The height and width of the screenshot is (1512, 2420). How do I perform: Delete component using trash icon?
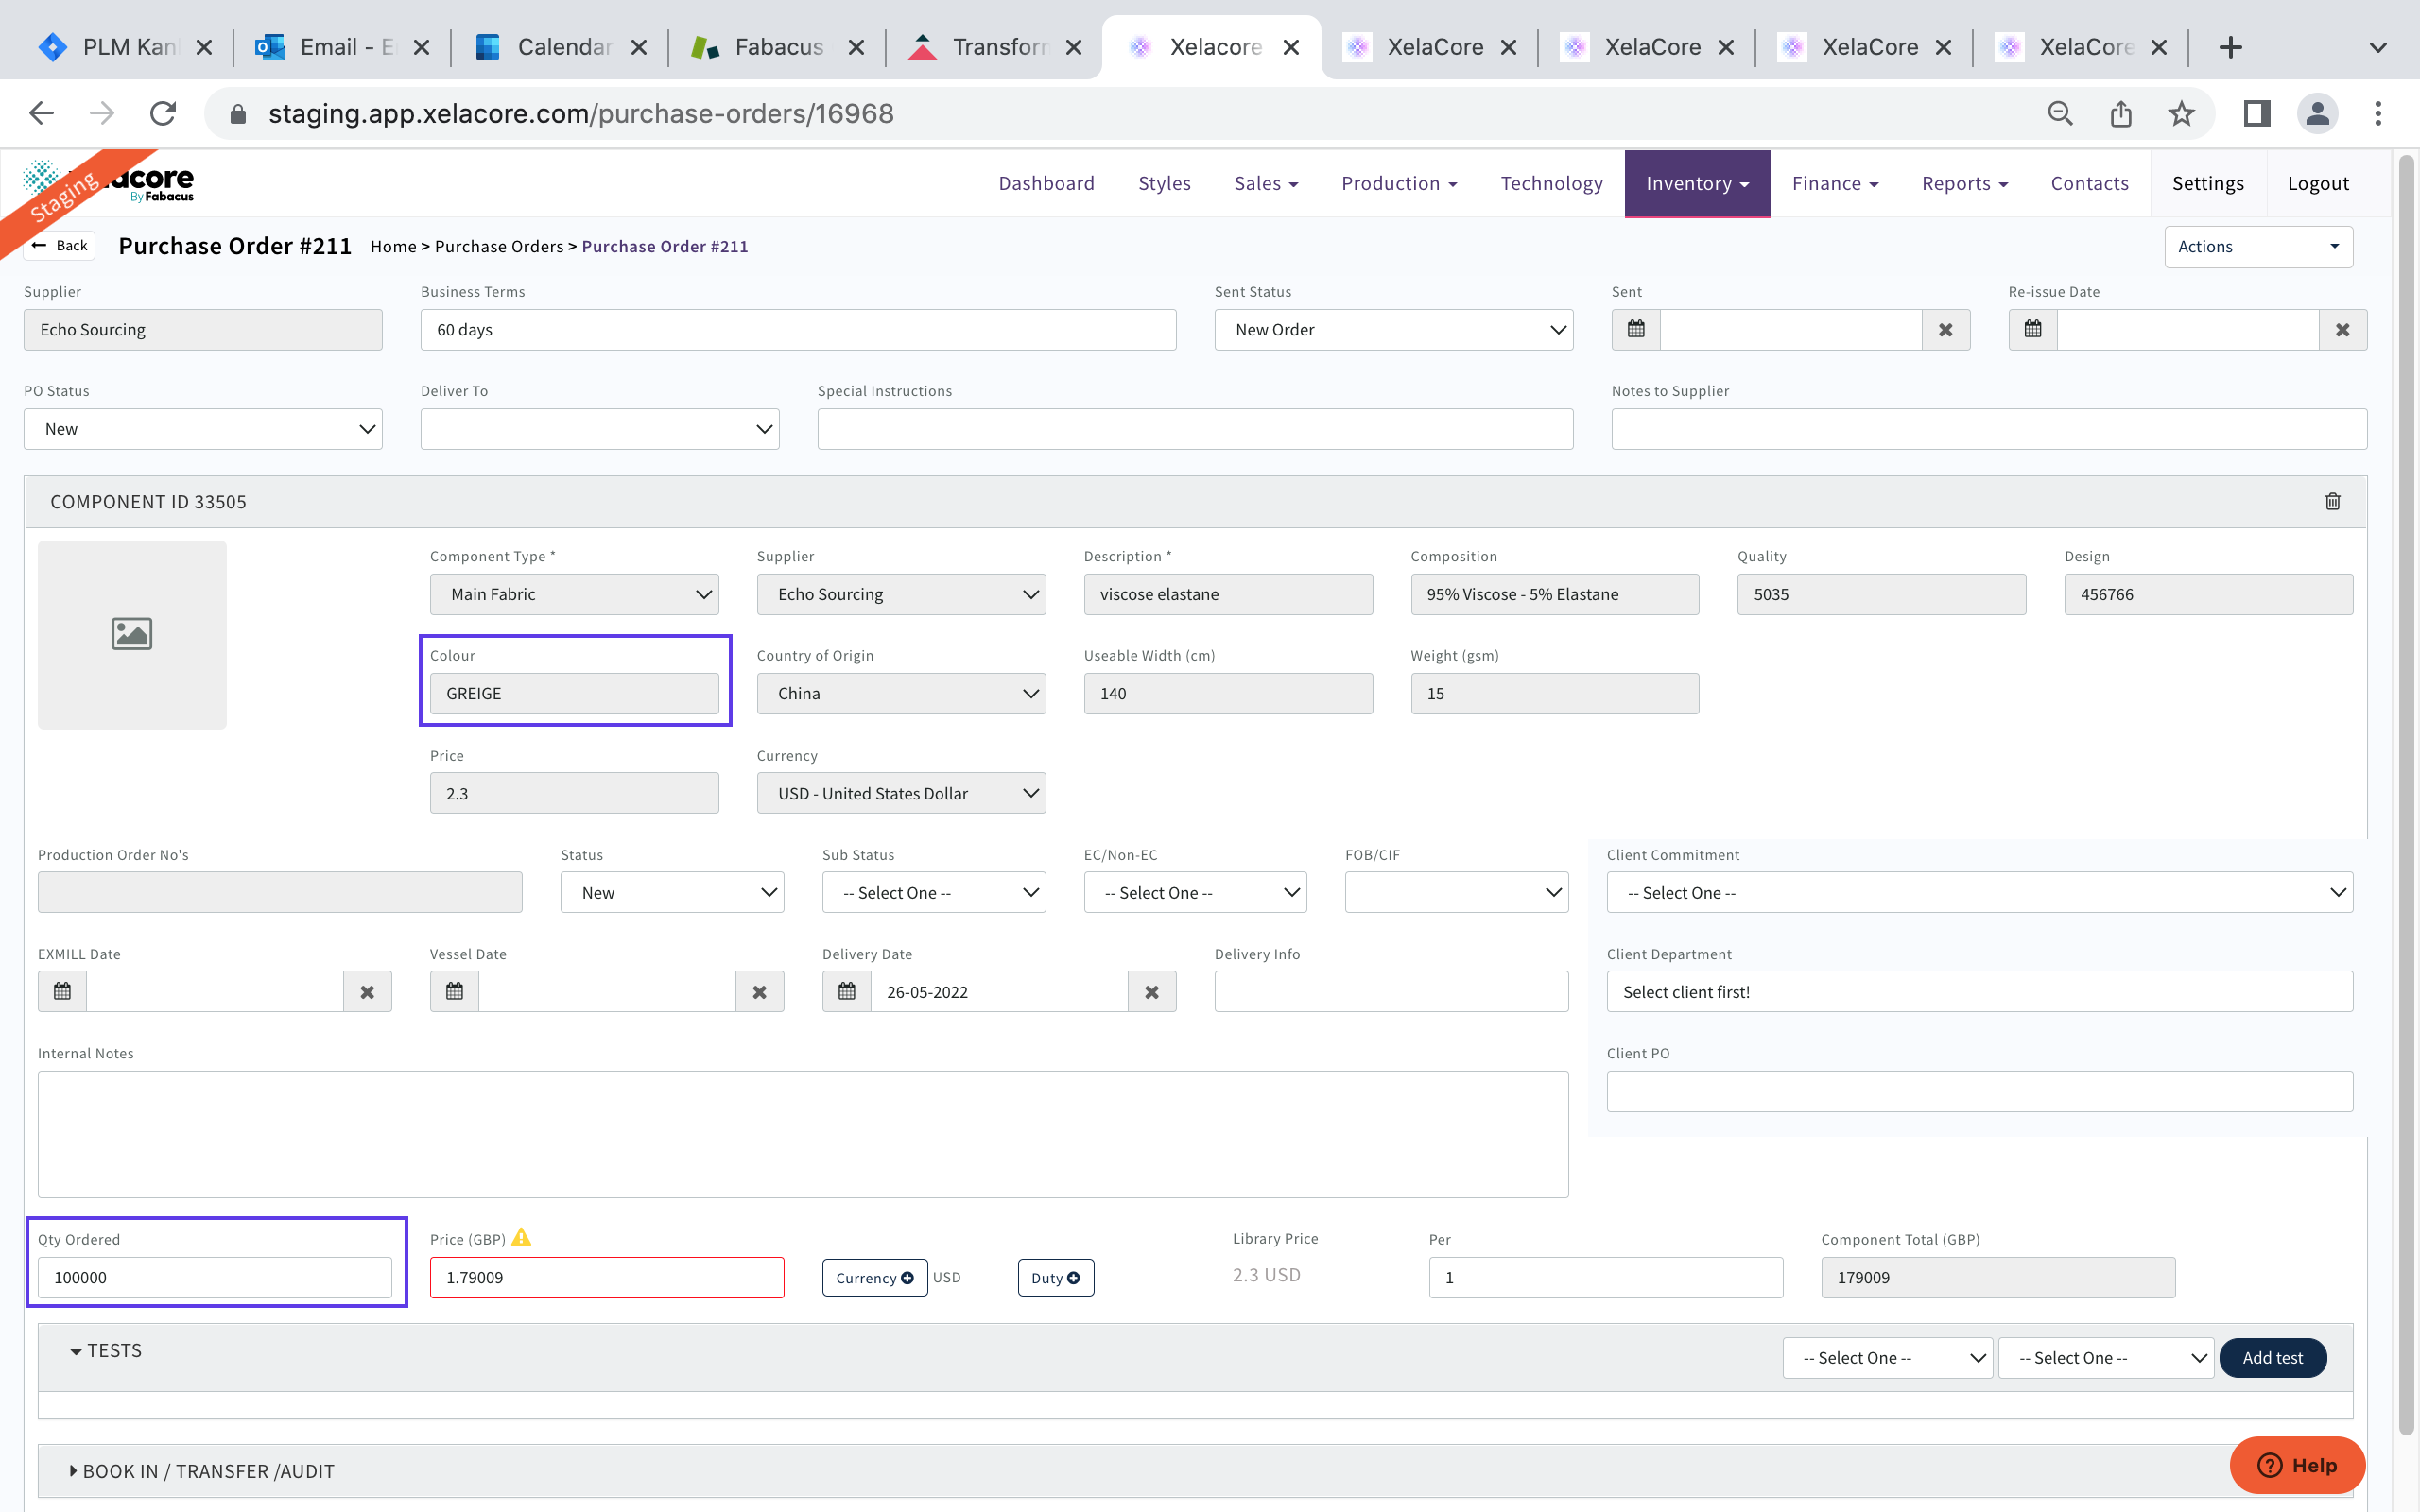(2332, 502)
